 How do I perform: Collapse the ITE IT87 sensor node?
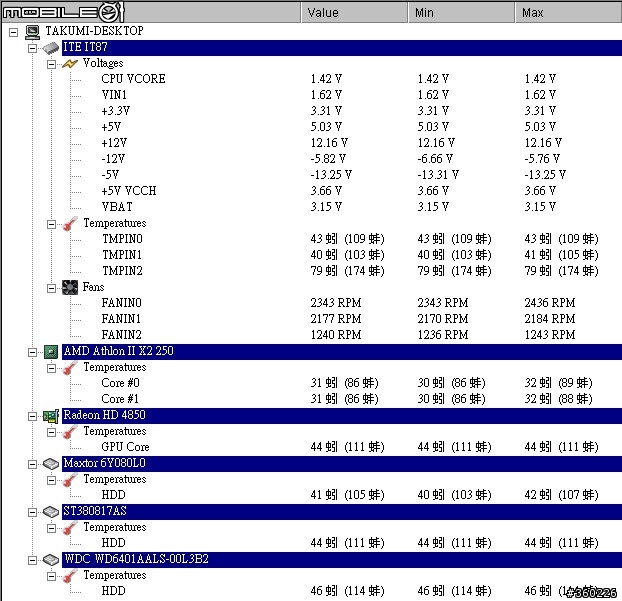33,48
